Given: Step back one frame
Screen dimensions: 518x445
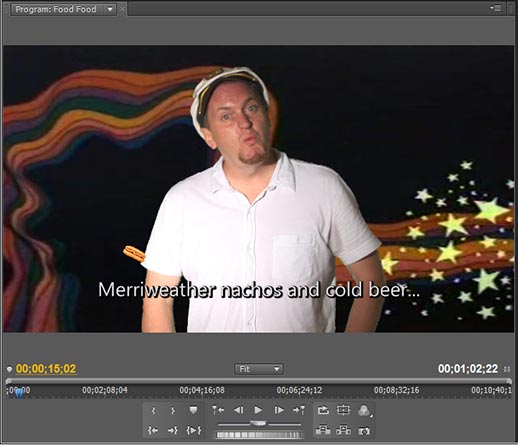Looking at the screenshot, I should [x=238, y=410].
